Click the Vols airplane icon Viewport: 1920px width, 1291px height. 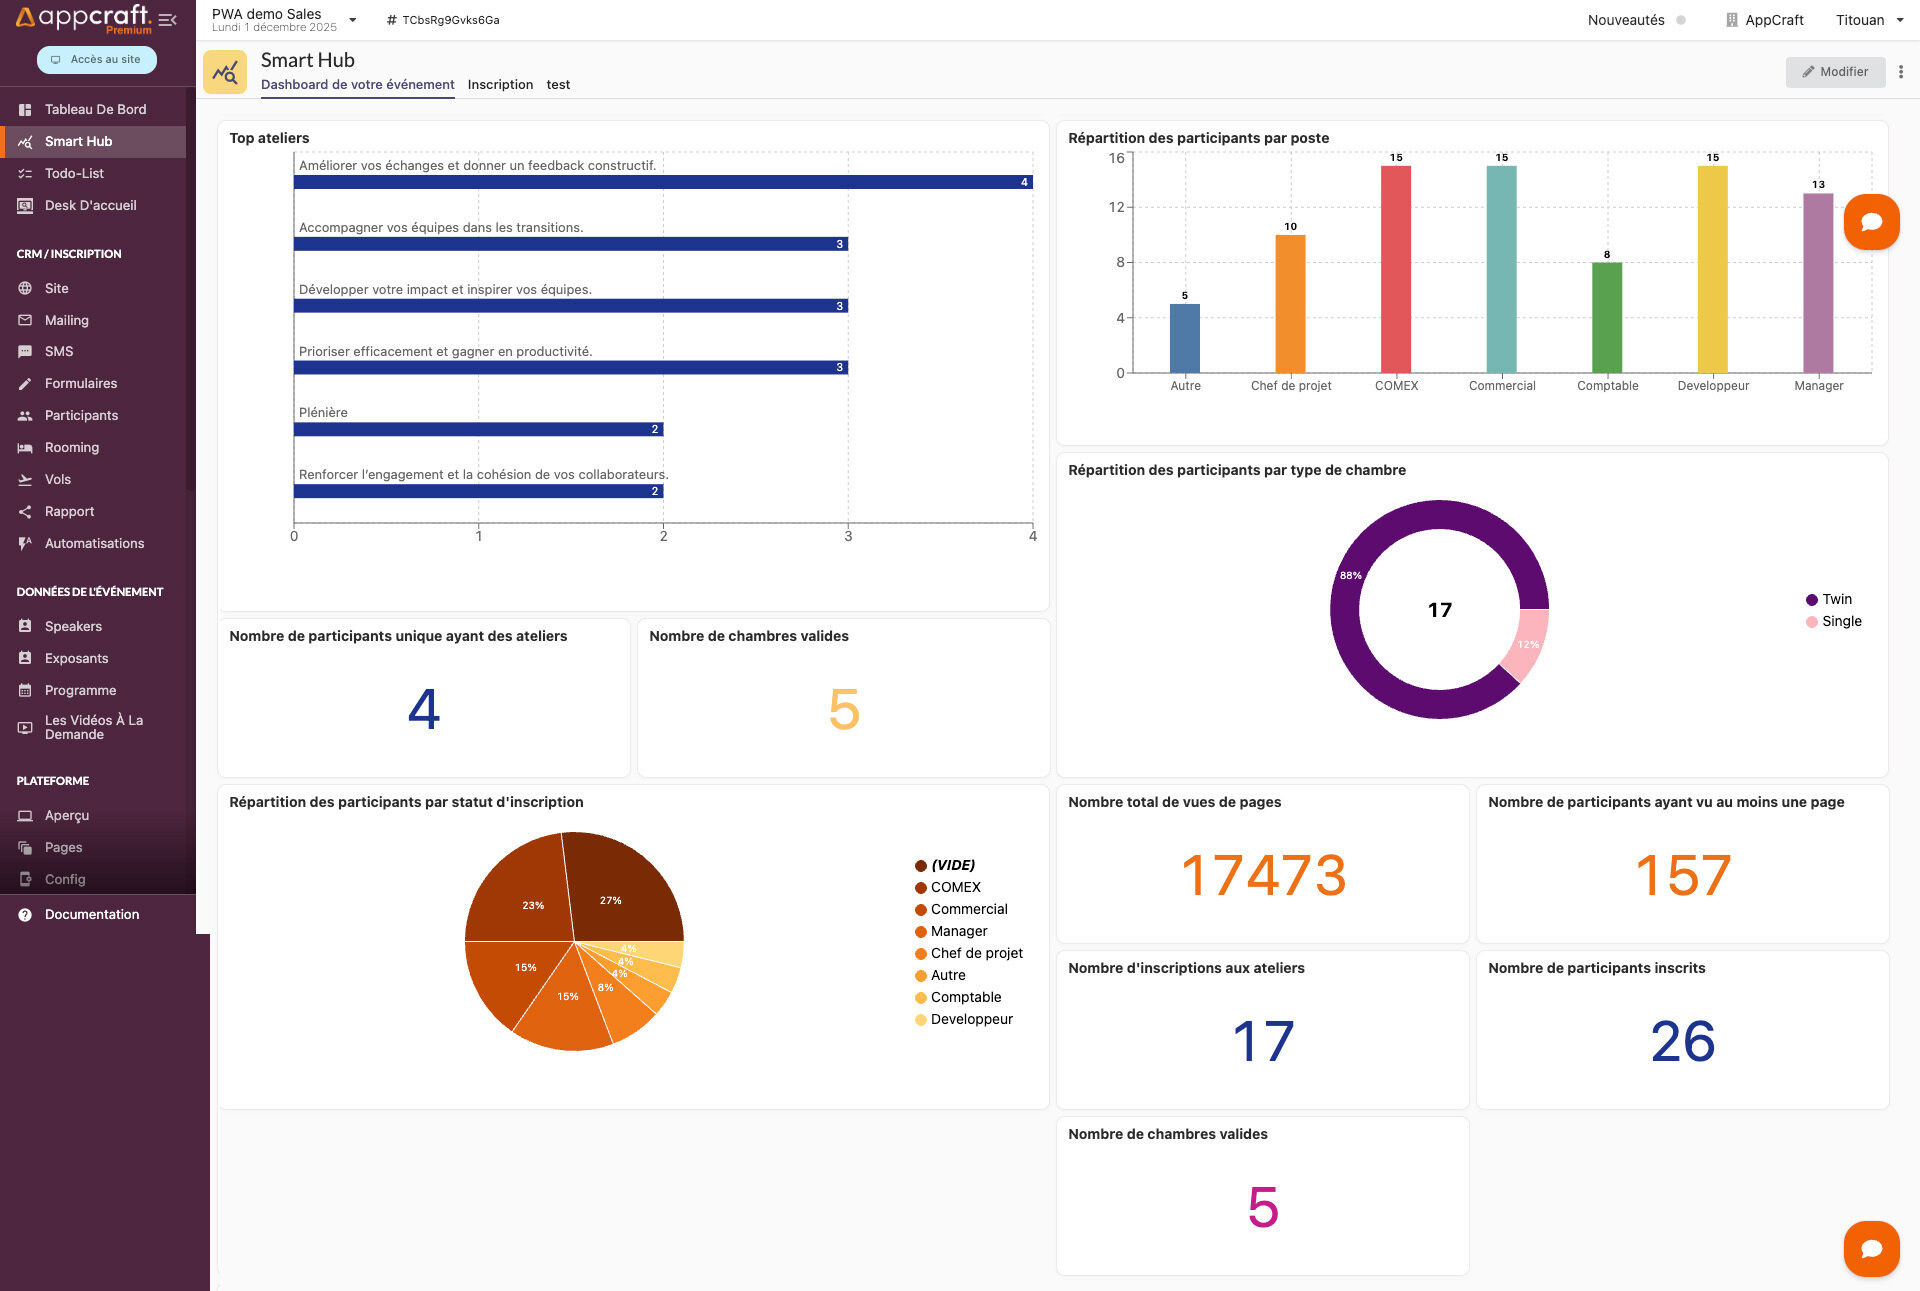[x=25, y=480]
